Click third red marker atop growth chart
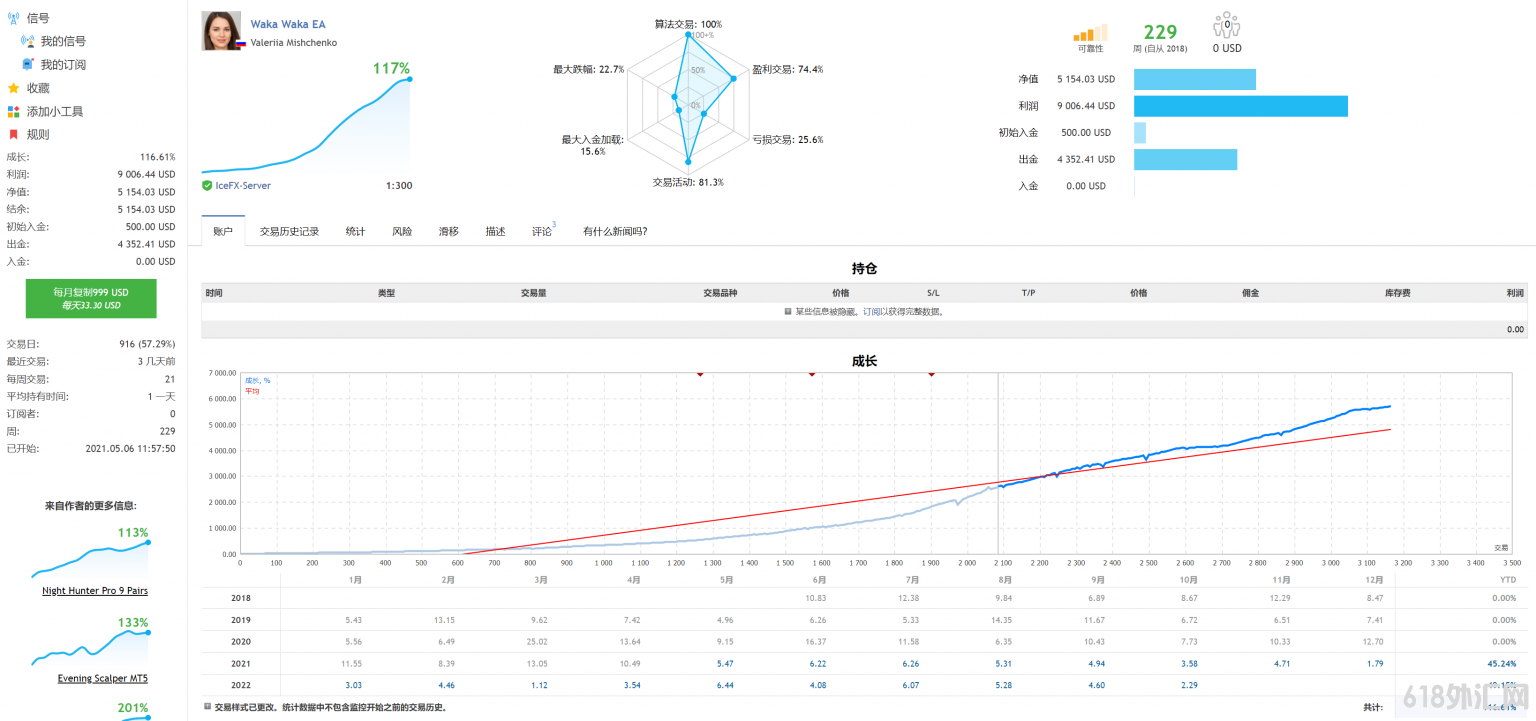 point(931,374)
